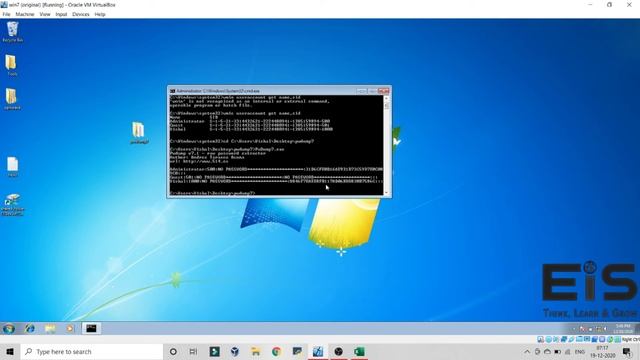
Task: Open the Windows 7 Start orb
Action: coord(9,329)
